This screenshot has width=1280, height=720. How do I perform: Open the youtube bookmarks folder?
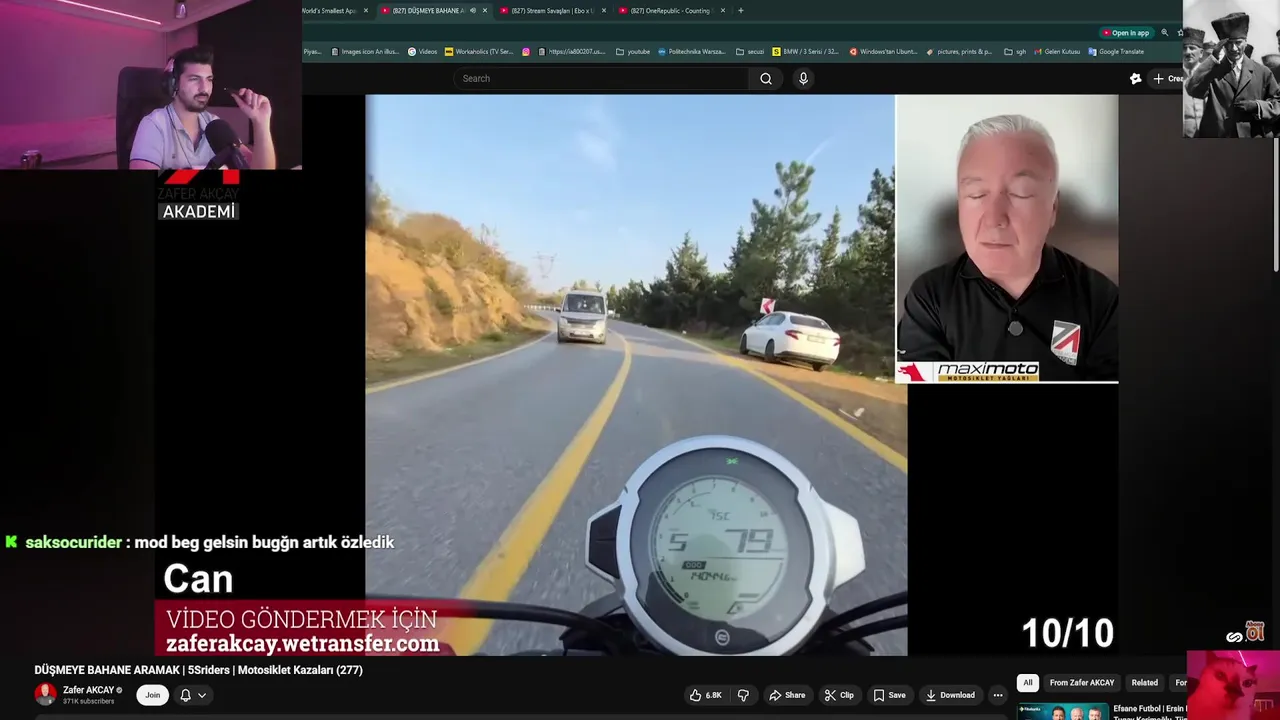pyautogui.click(x=633, y=52)
